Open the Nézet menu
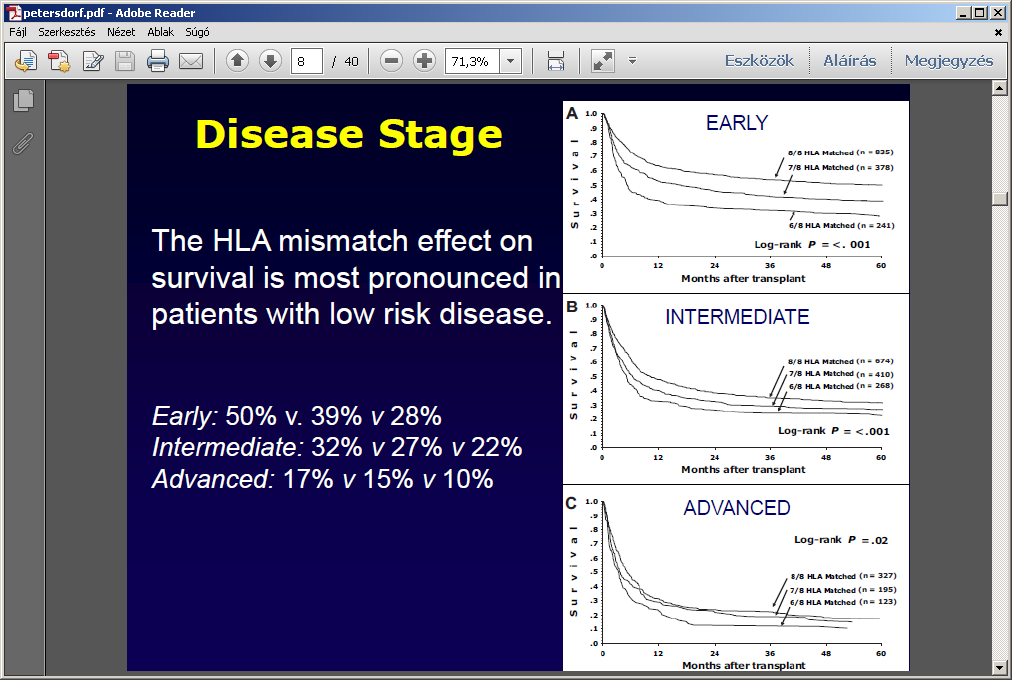The height and width of the screenshot is (680, 1012). (x=121, y=32)
